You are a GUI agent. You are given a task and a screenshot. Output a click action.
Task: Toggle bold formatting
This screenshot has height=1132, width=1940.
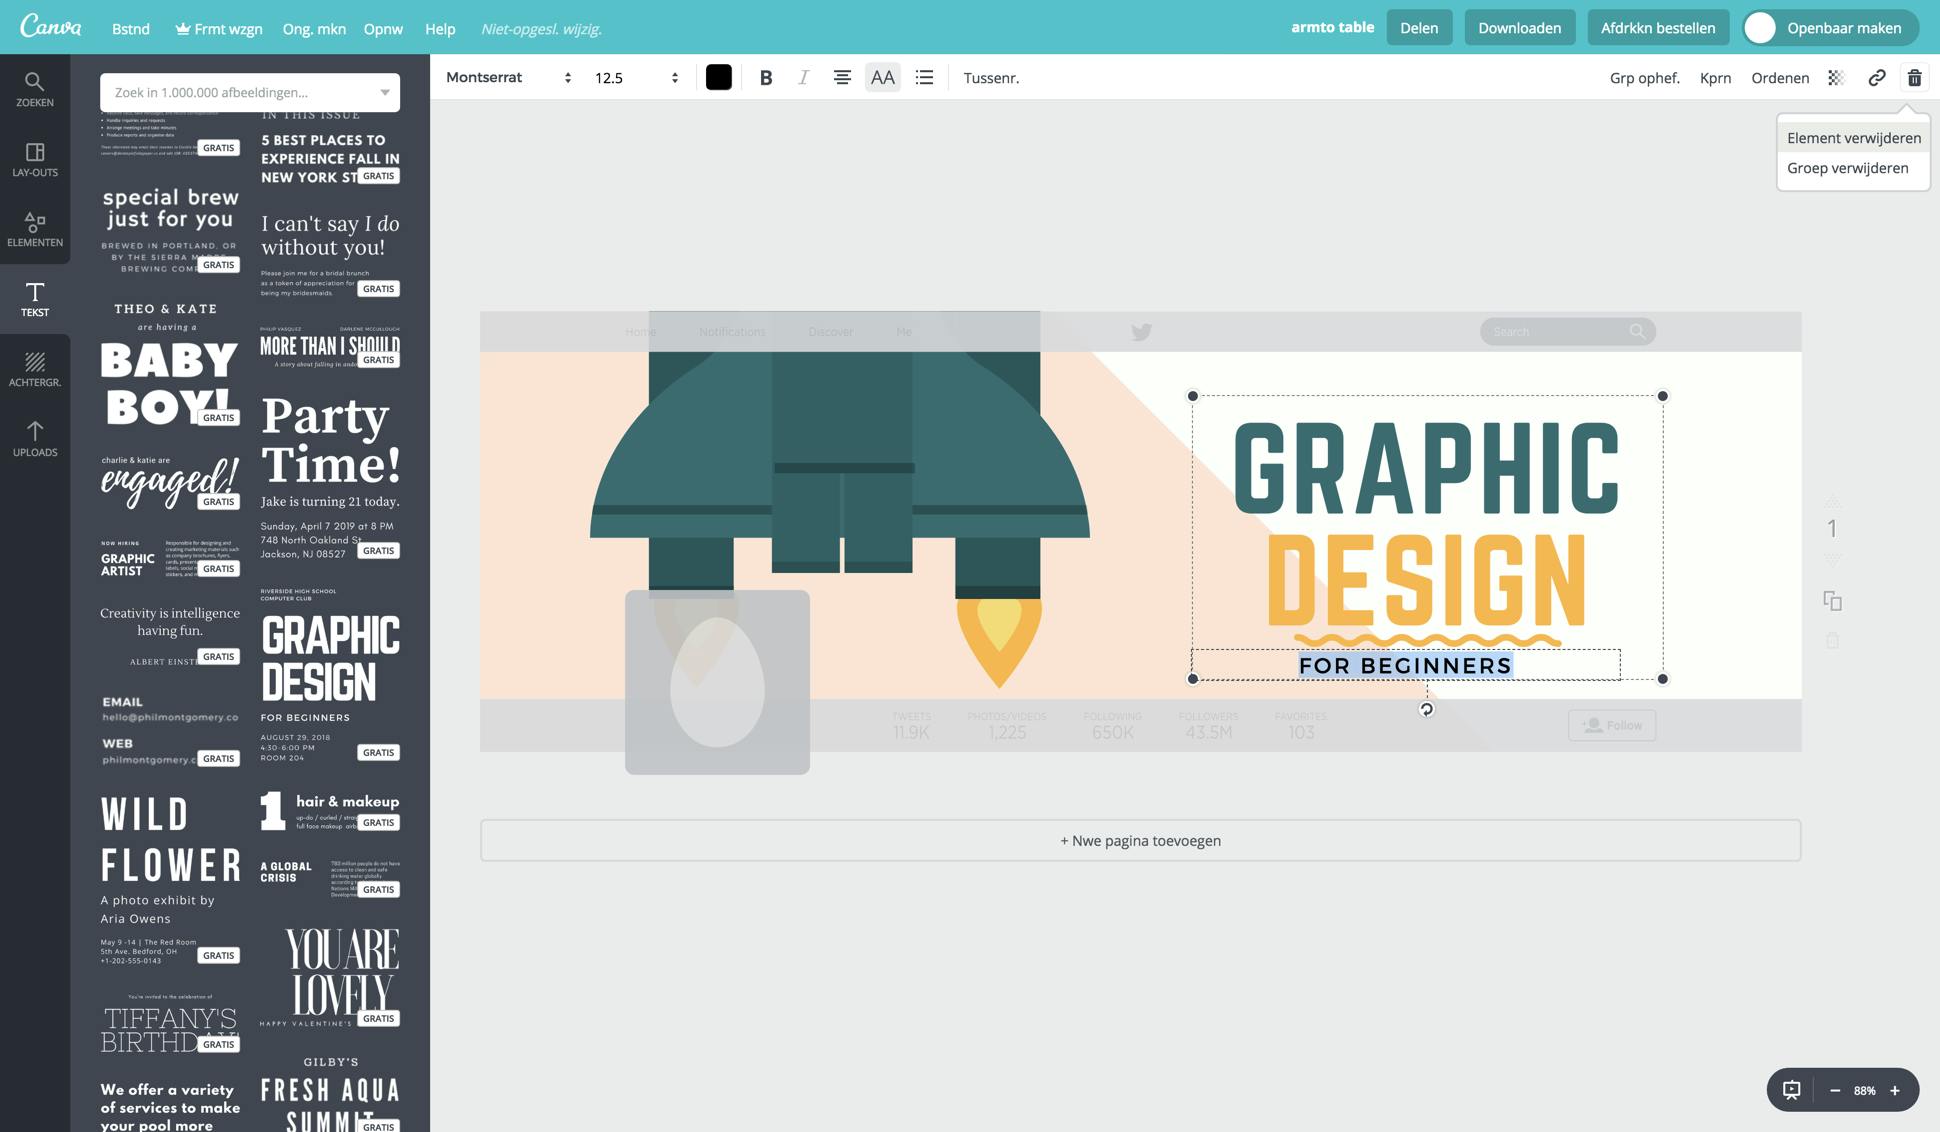(x=765, y=78)
